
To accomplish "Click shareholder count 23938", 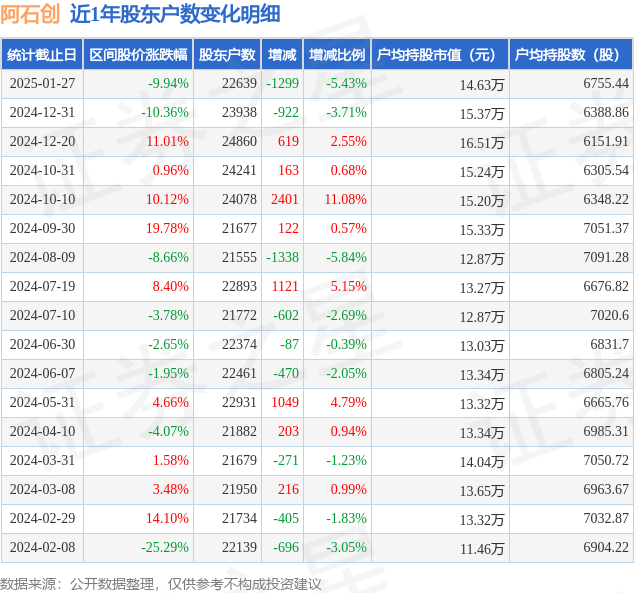I will 239,112.
